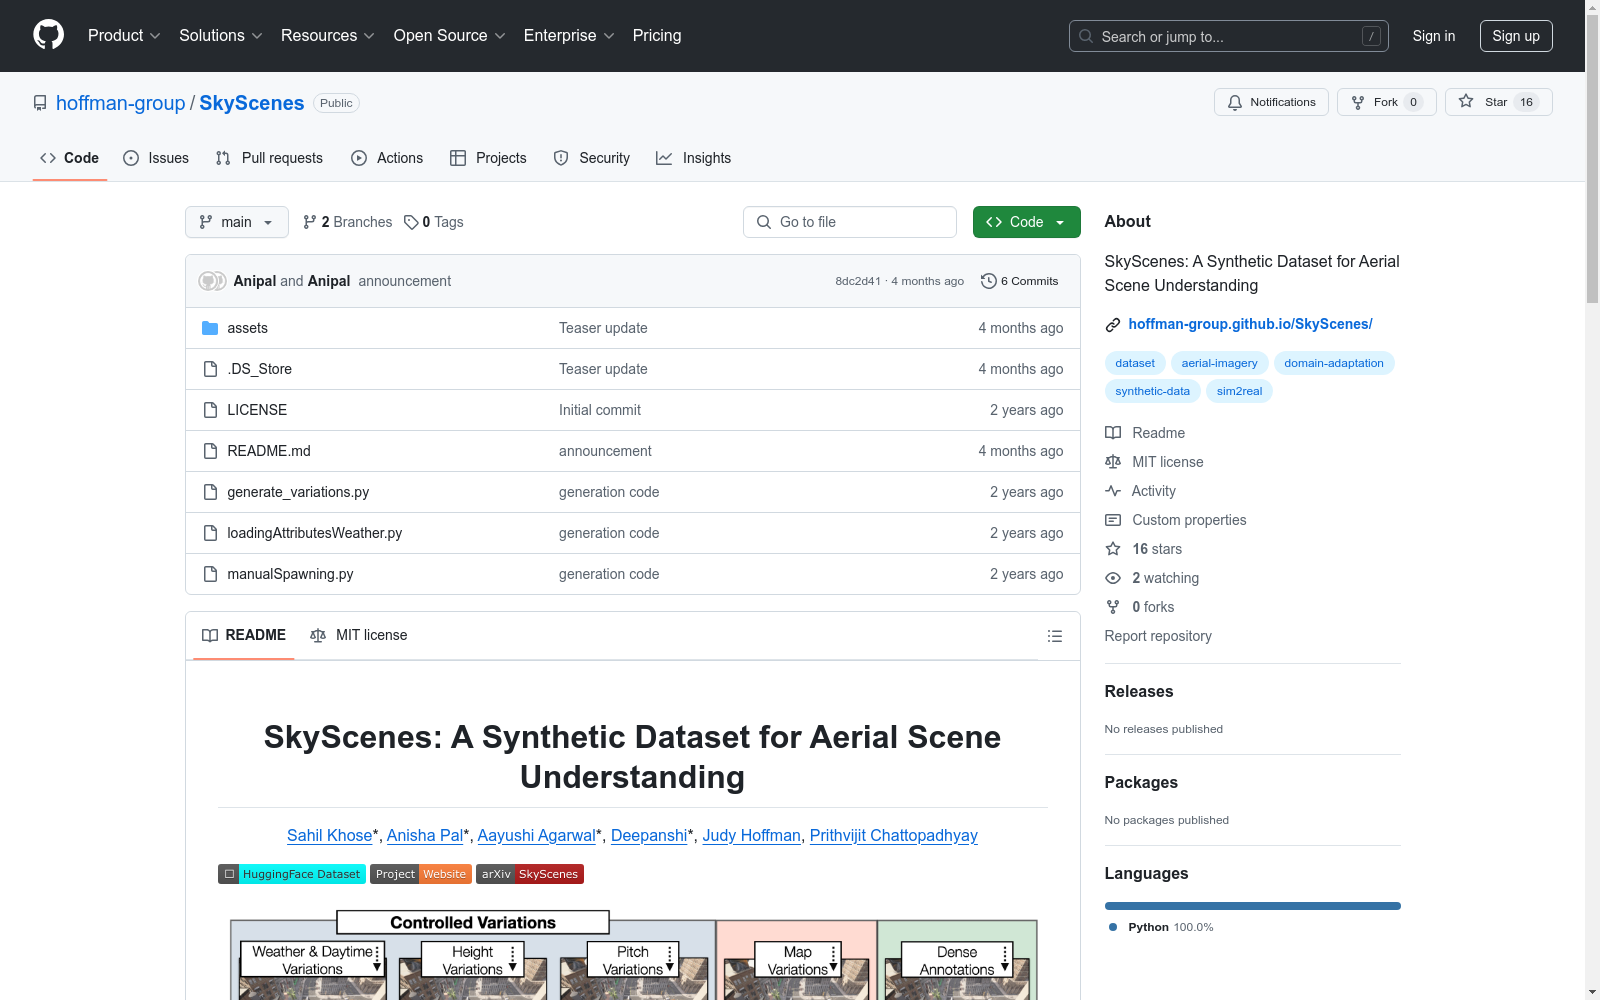1600x1000 pixels.
Task: Click the arXiv SkyScenes badge
Action: (530, 874)
